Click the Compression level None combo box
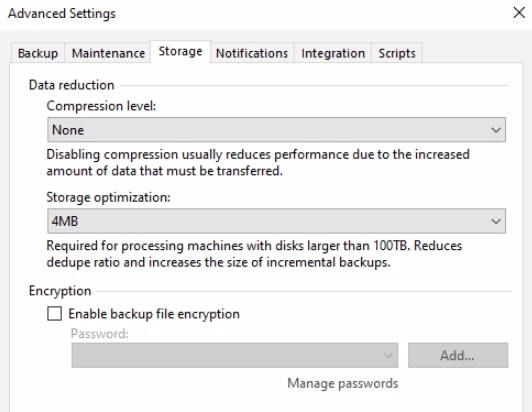Viewport: 532px width, 412px height. (x=277, y=130)
